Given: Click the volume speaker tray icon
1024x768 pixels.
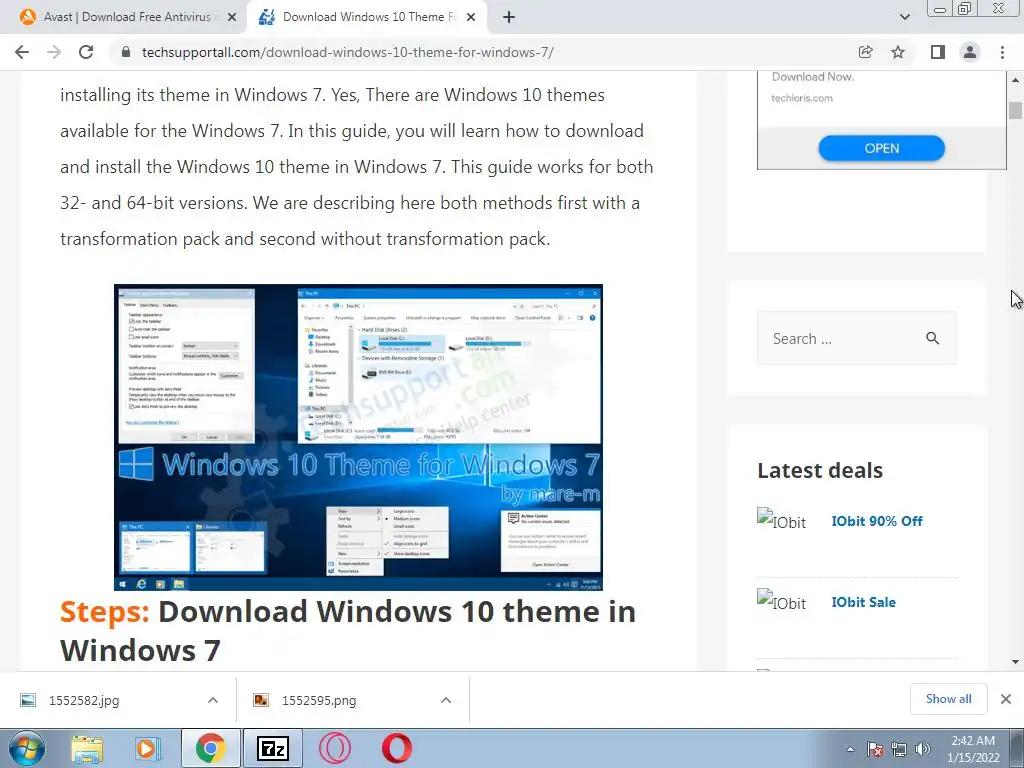Looking at the screenshot, I should (923, 749).
